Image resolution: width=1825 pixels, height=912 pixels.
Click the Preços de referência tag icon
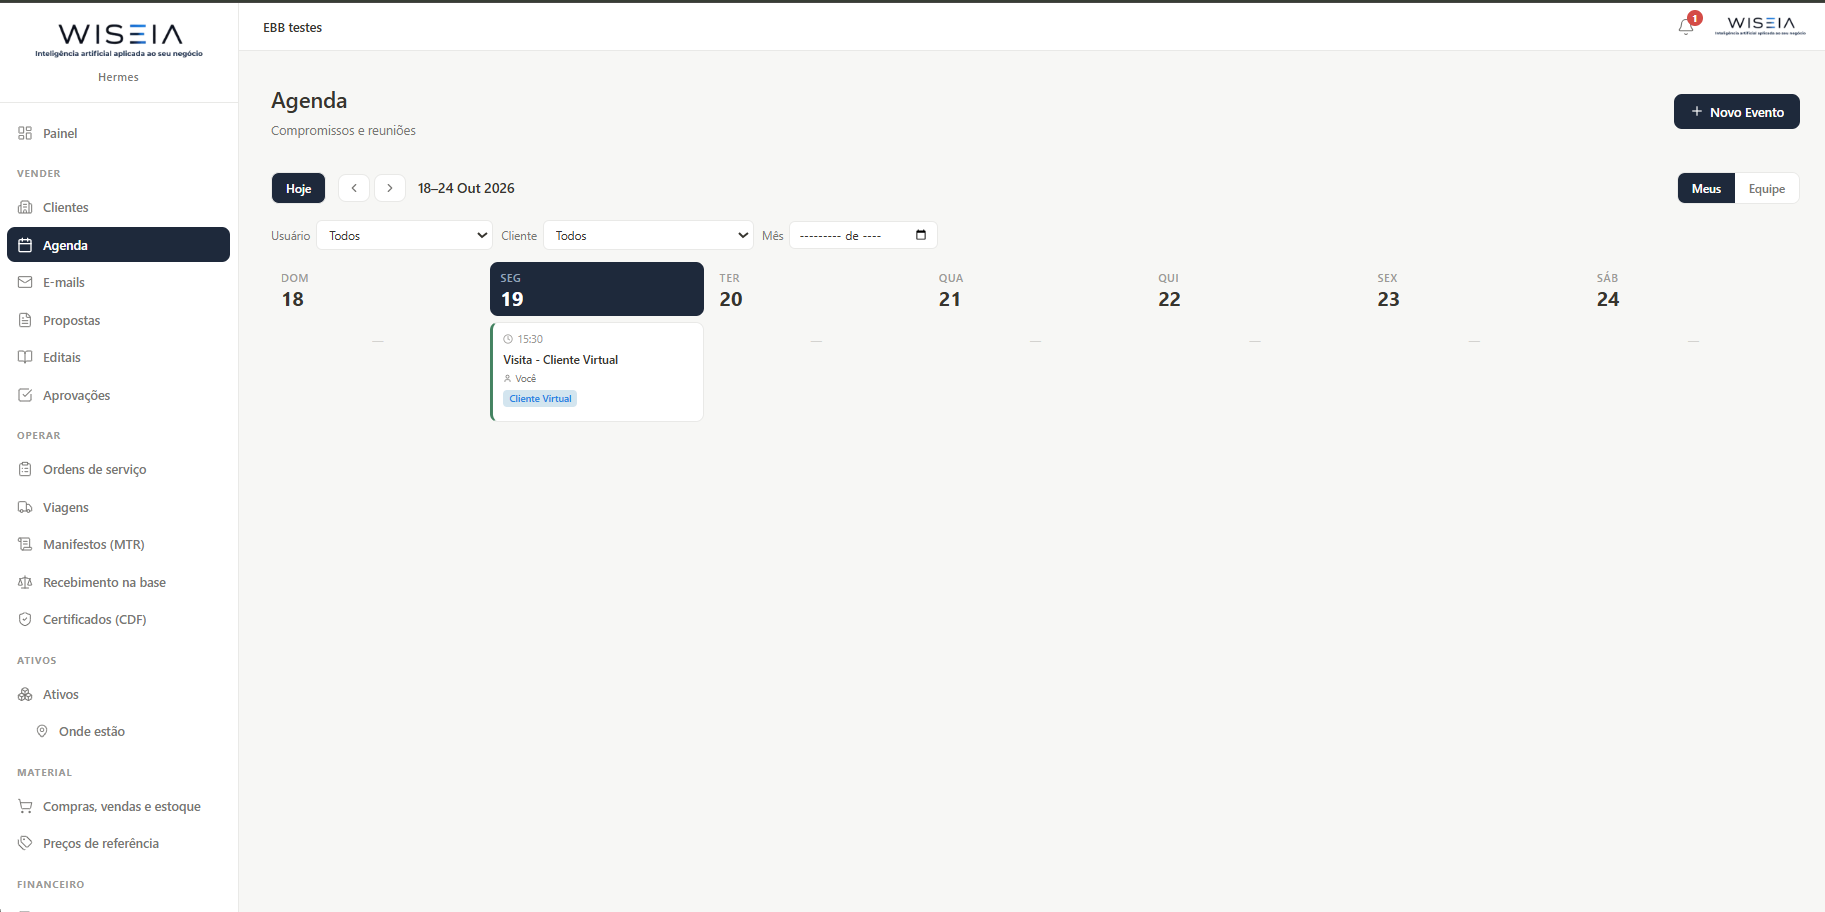coord(25,843)
